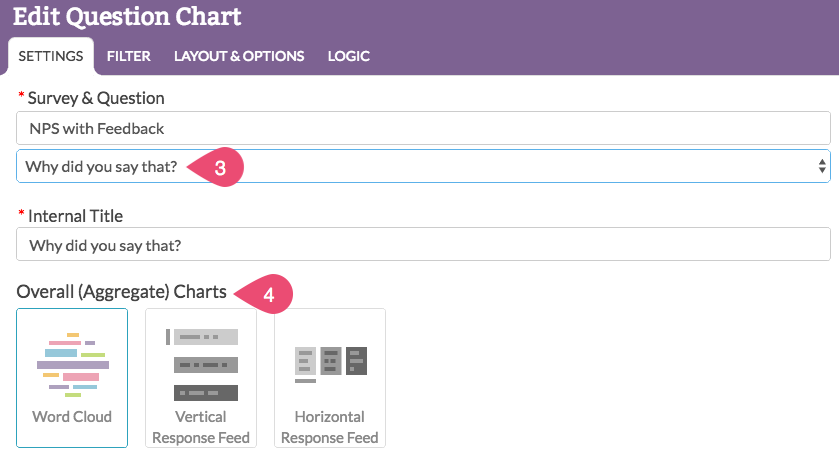Pick the Horizontal Response Feed chart icon
The image size is (839, 471).
pos(330,361)
